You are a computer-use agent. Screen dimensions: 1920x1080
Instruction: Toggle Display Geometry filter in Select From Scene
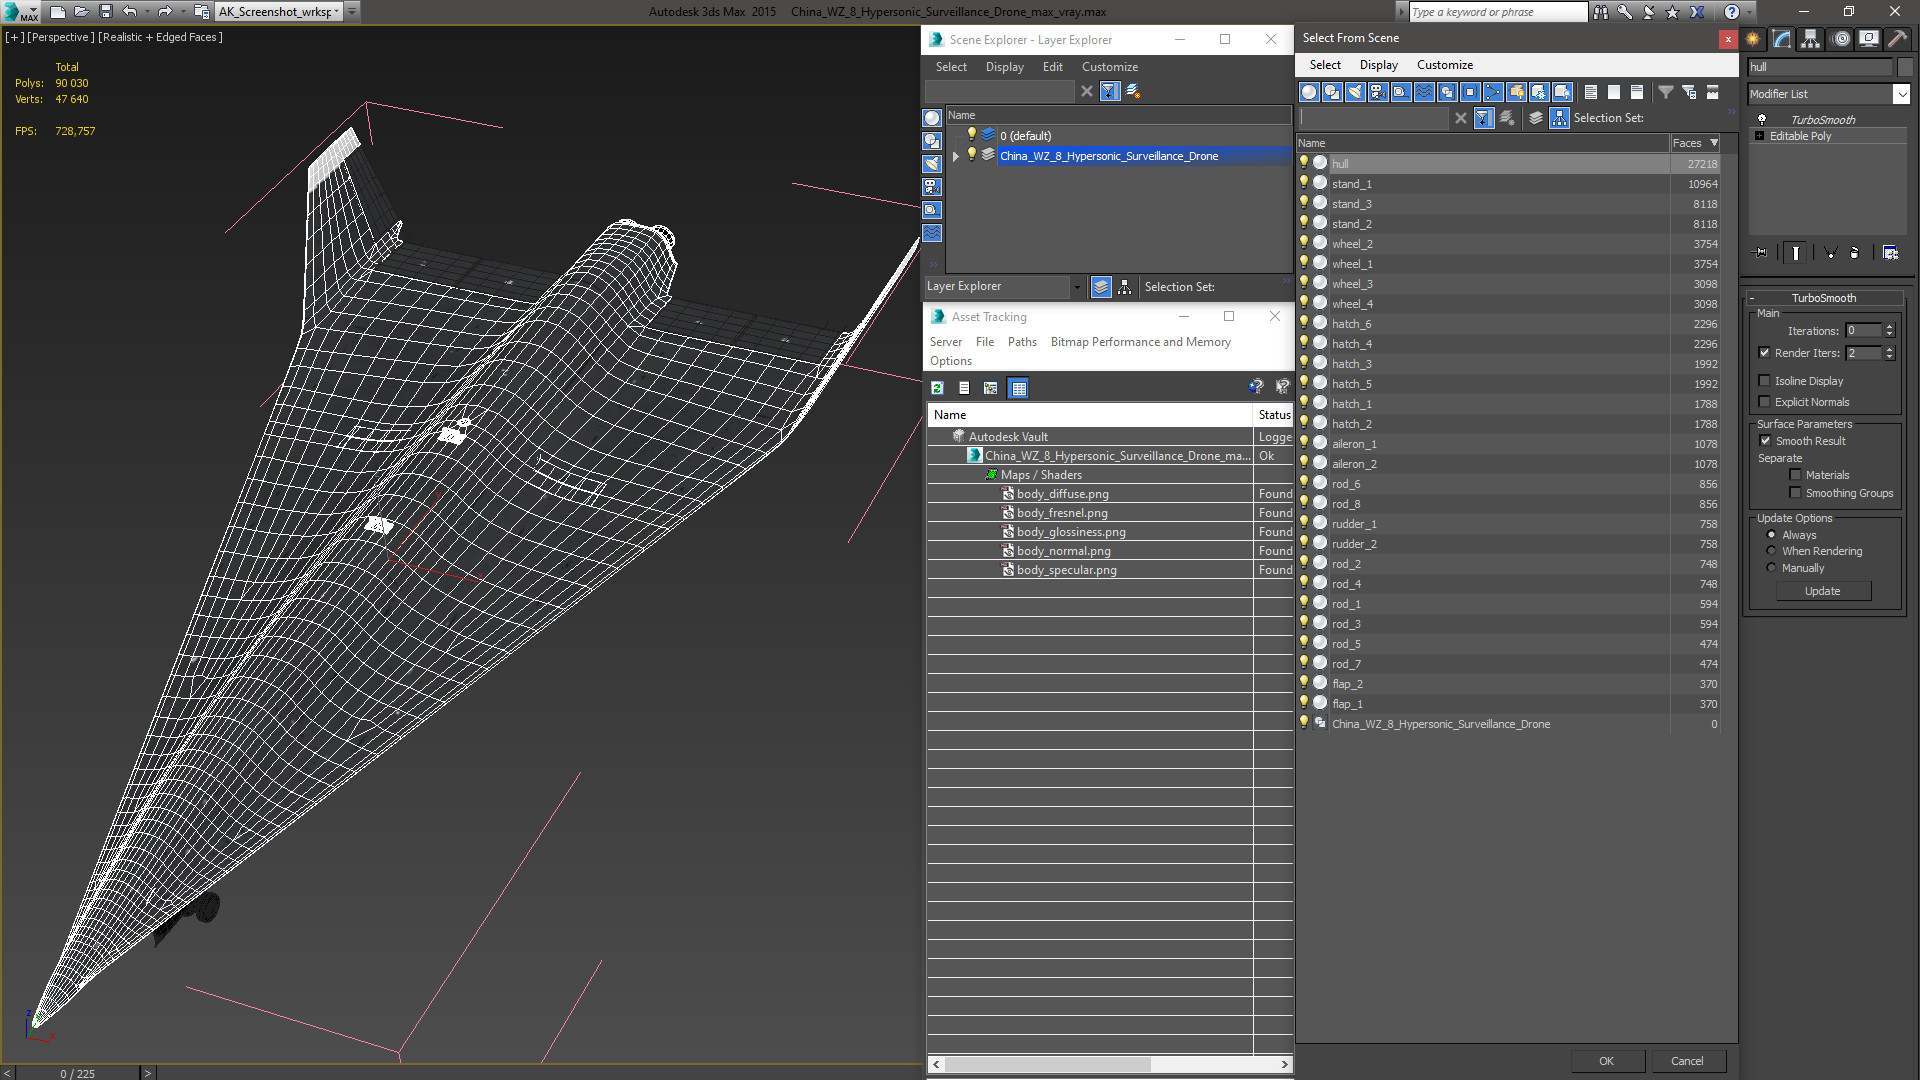click(x=1309, y=92)
